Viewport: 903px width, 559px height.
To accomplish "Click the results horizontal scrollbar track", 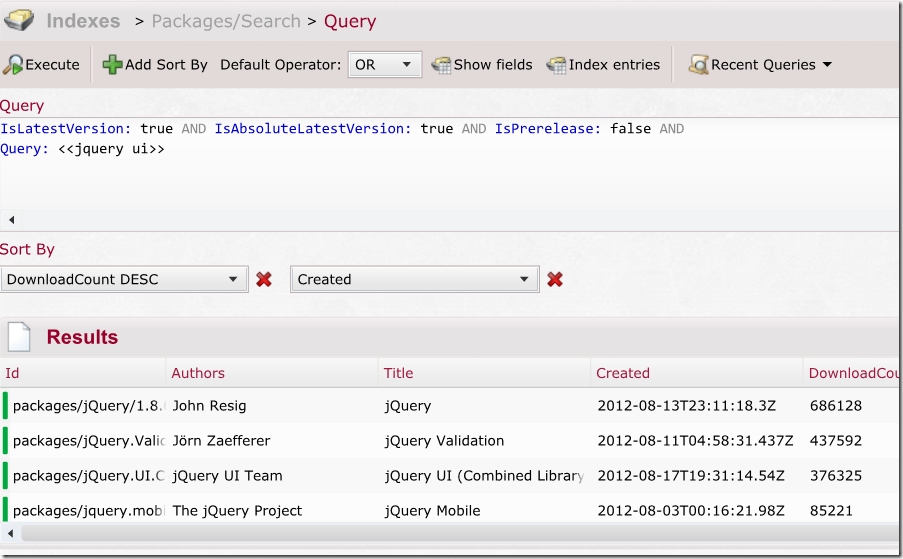I will [x=460, y=533].
